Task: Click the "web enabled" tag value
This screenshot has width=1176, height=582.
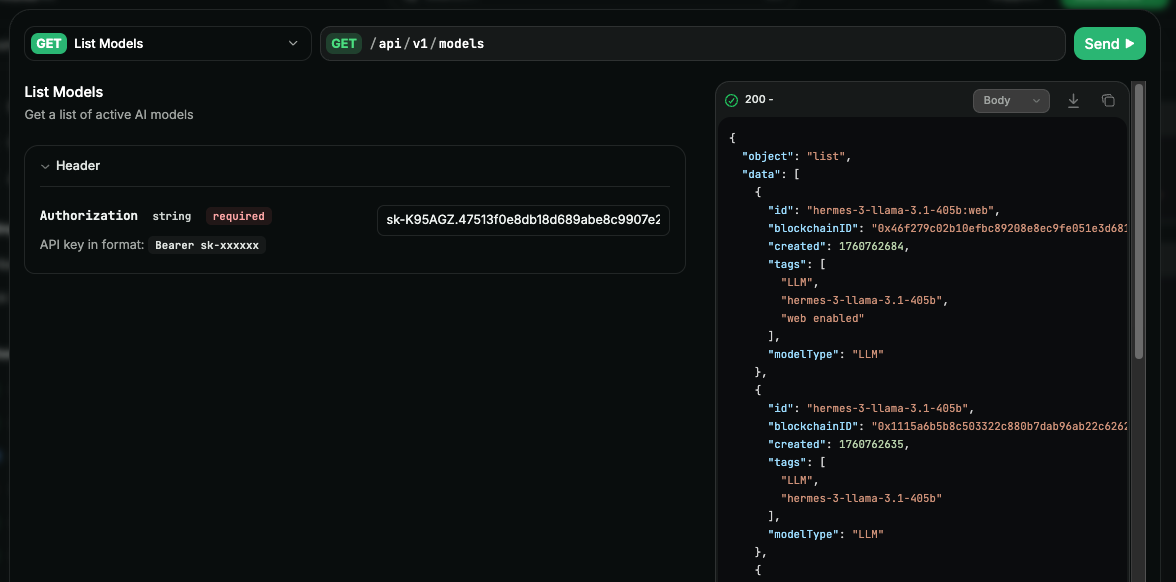Action: point(823,318)
